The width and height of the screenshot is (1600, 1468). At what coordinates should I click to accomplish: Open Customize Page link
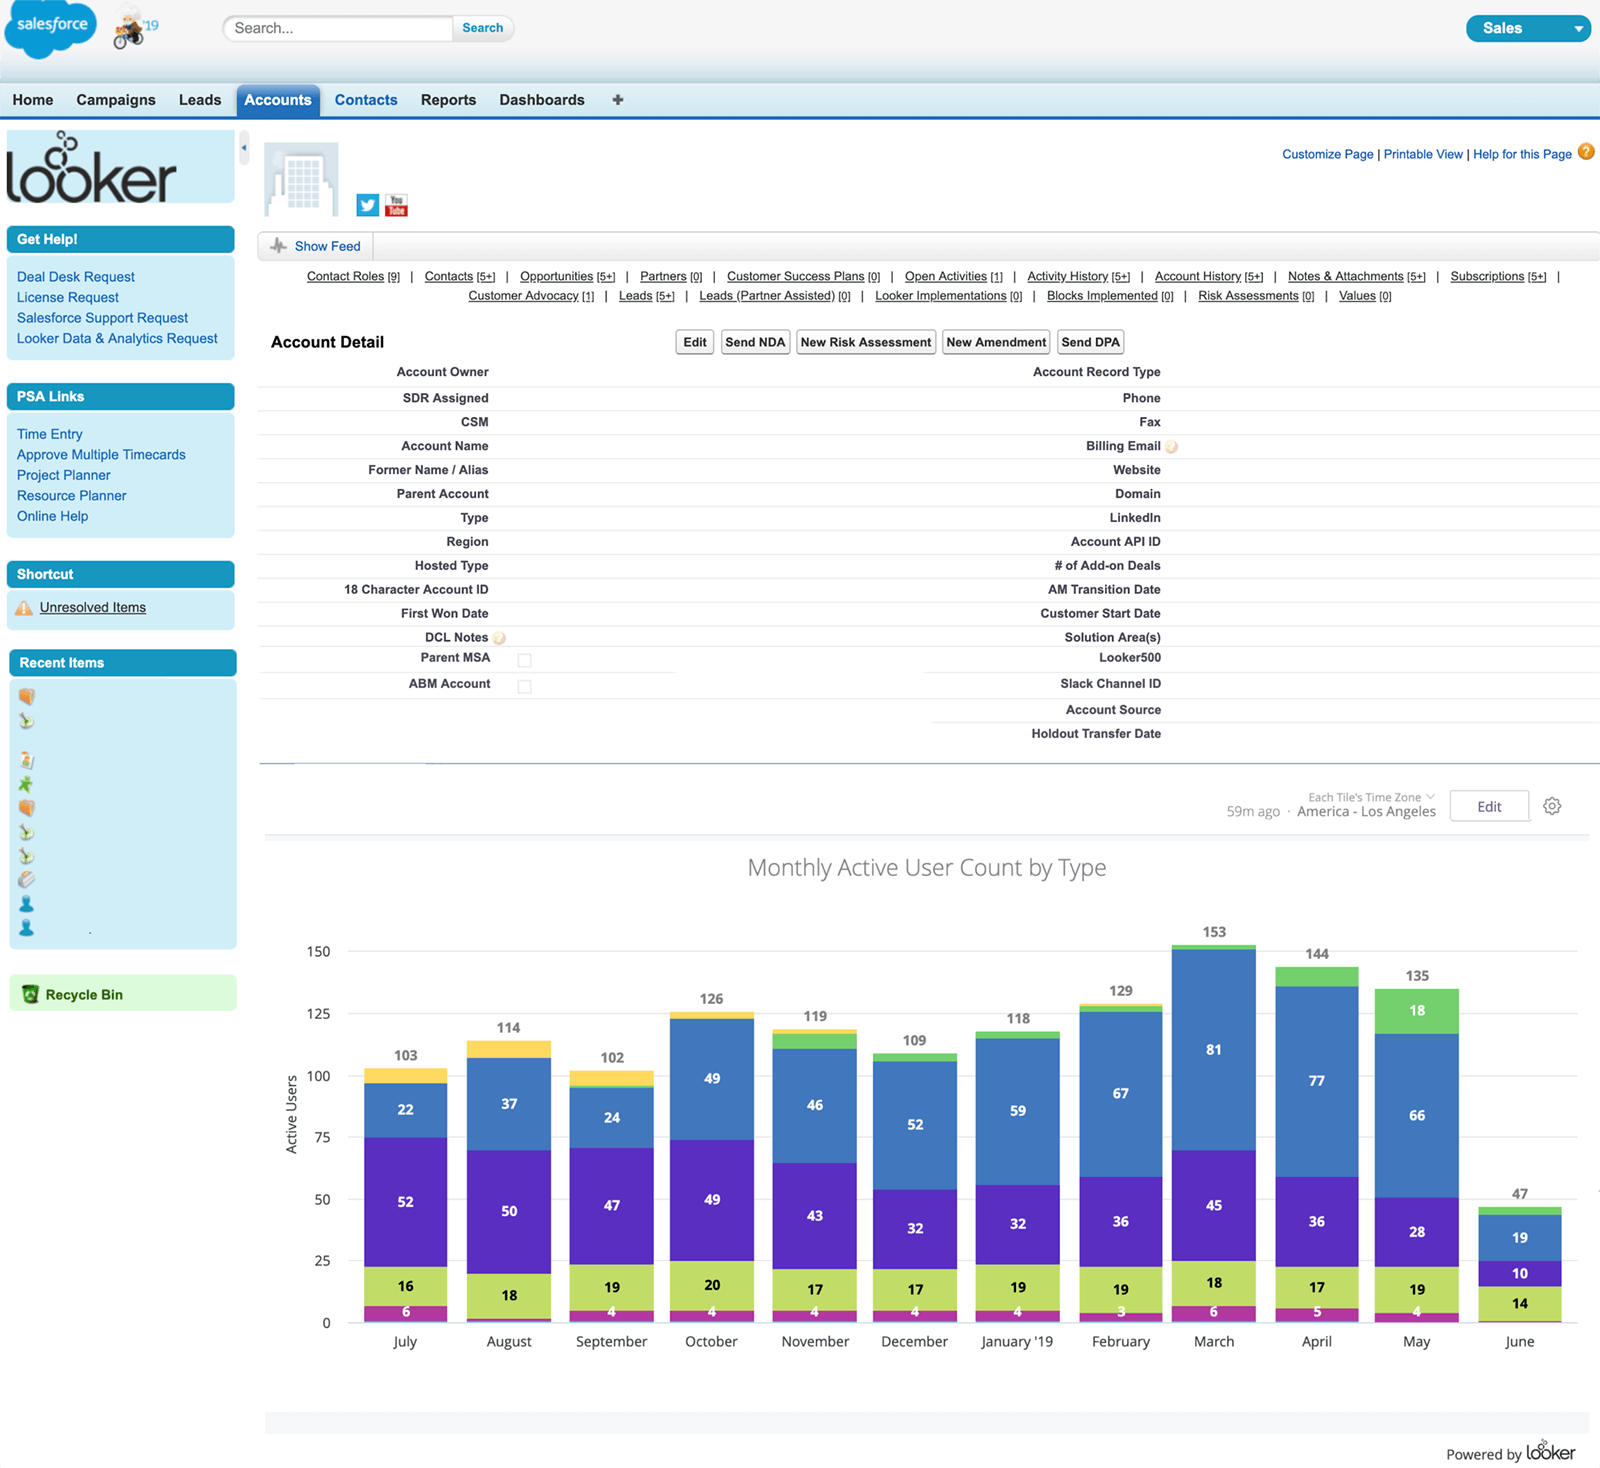[1328, 154]
